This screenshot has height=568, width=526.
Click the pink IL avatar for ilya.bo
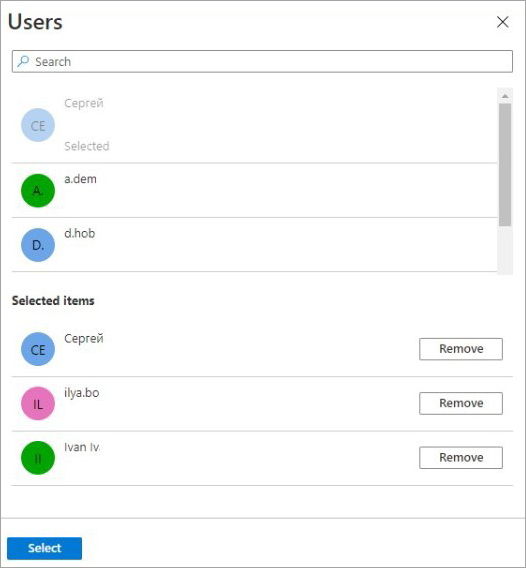point(38,403)
